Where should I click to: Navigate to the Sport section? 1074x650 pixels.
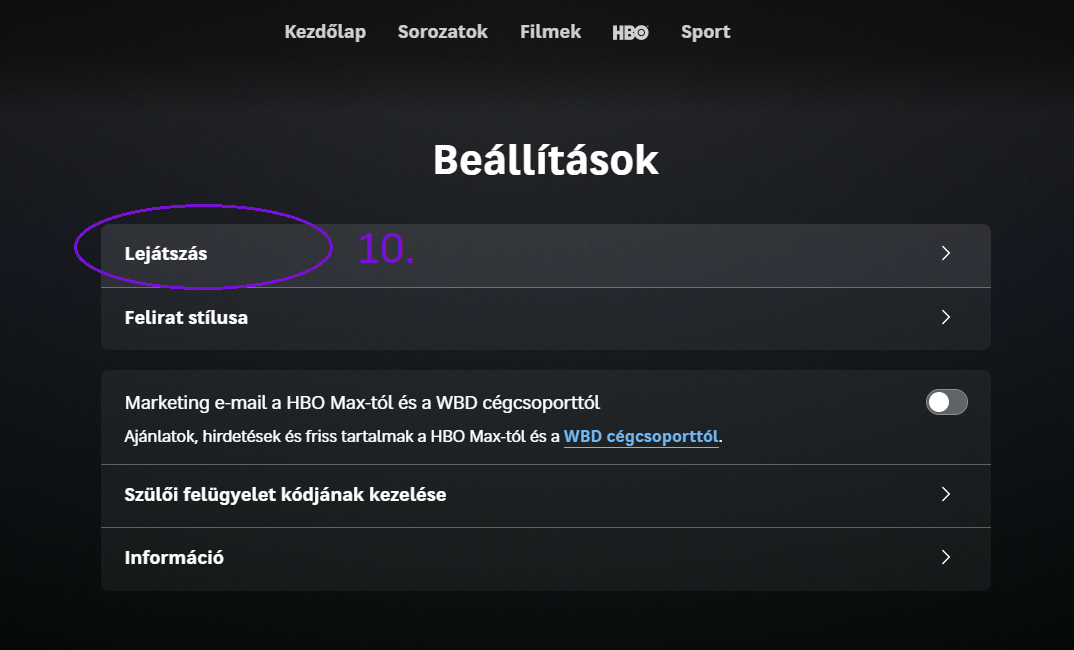pyautogui.click(x=705, y=31)
